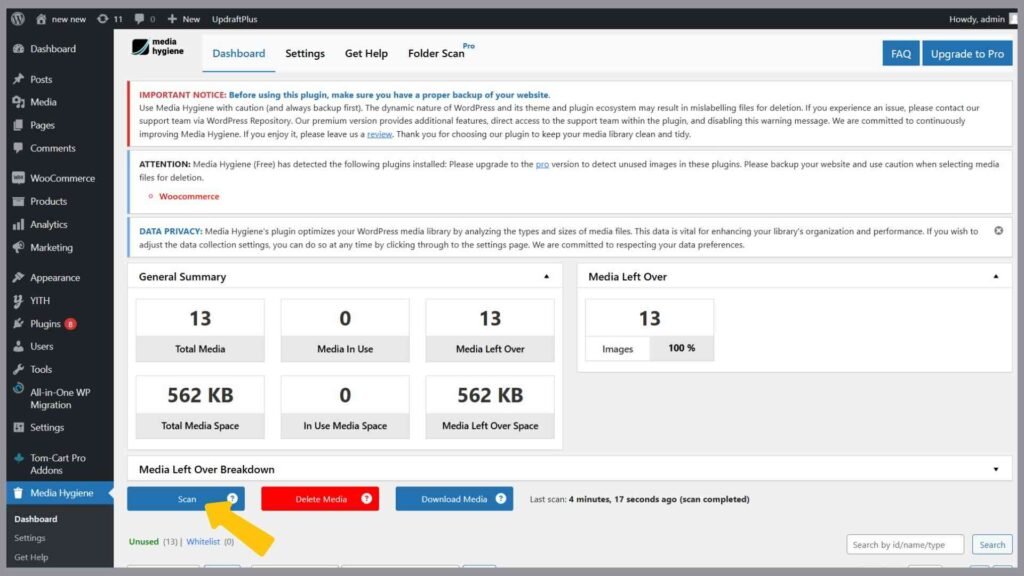This screenshot has height=576, width=1024.
Task: Open the updates counter showing 11
Action: click(x=110, y=19)
